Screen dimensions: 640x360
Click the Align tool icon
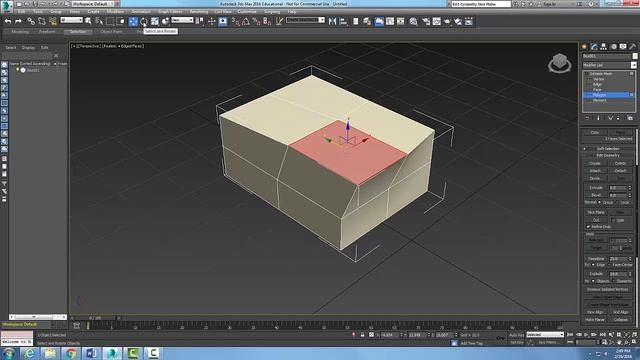coord(343,21)
